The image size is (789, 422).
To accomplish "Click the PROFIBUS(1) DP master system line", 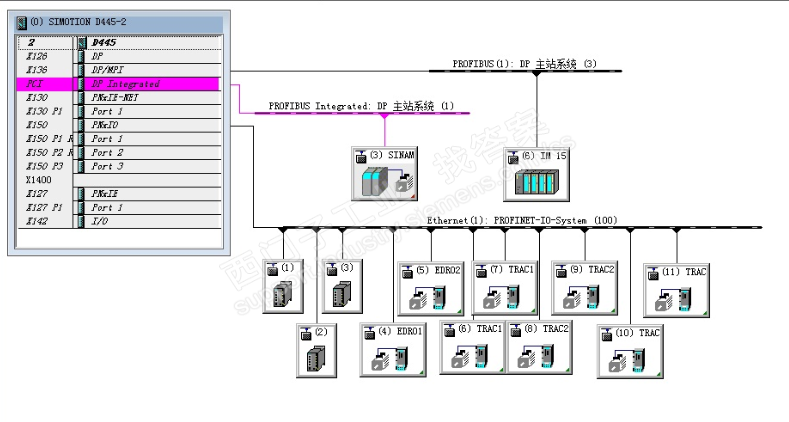I will pyautogui.click(x=525, y=71).
